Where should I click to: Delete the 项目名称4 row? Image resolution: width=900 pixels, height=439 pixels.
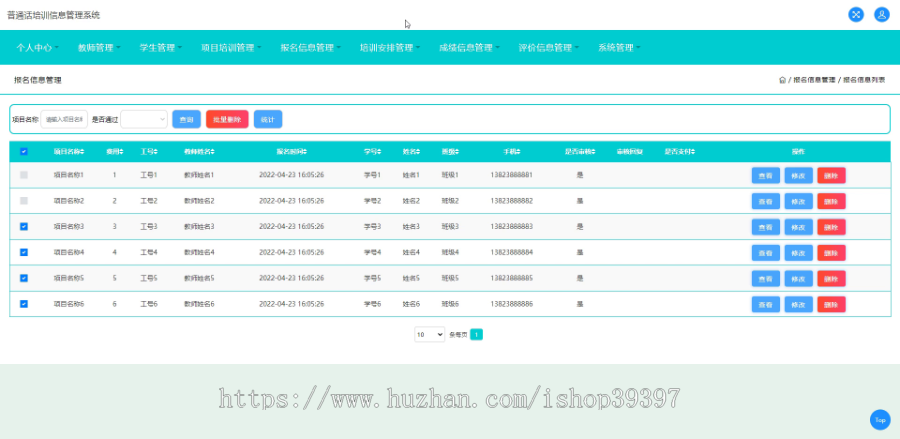point(831,253)
